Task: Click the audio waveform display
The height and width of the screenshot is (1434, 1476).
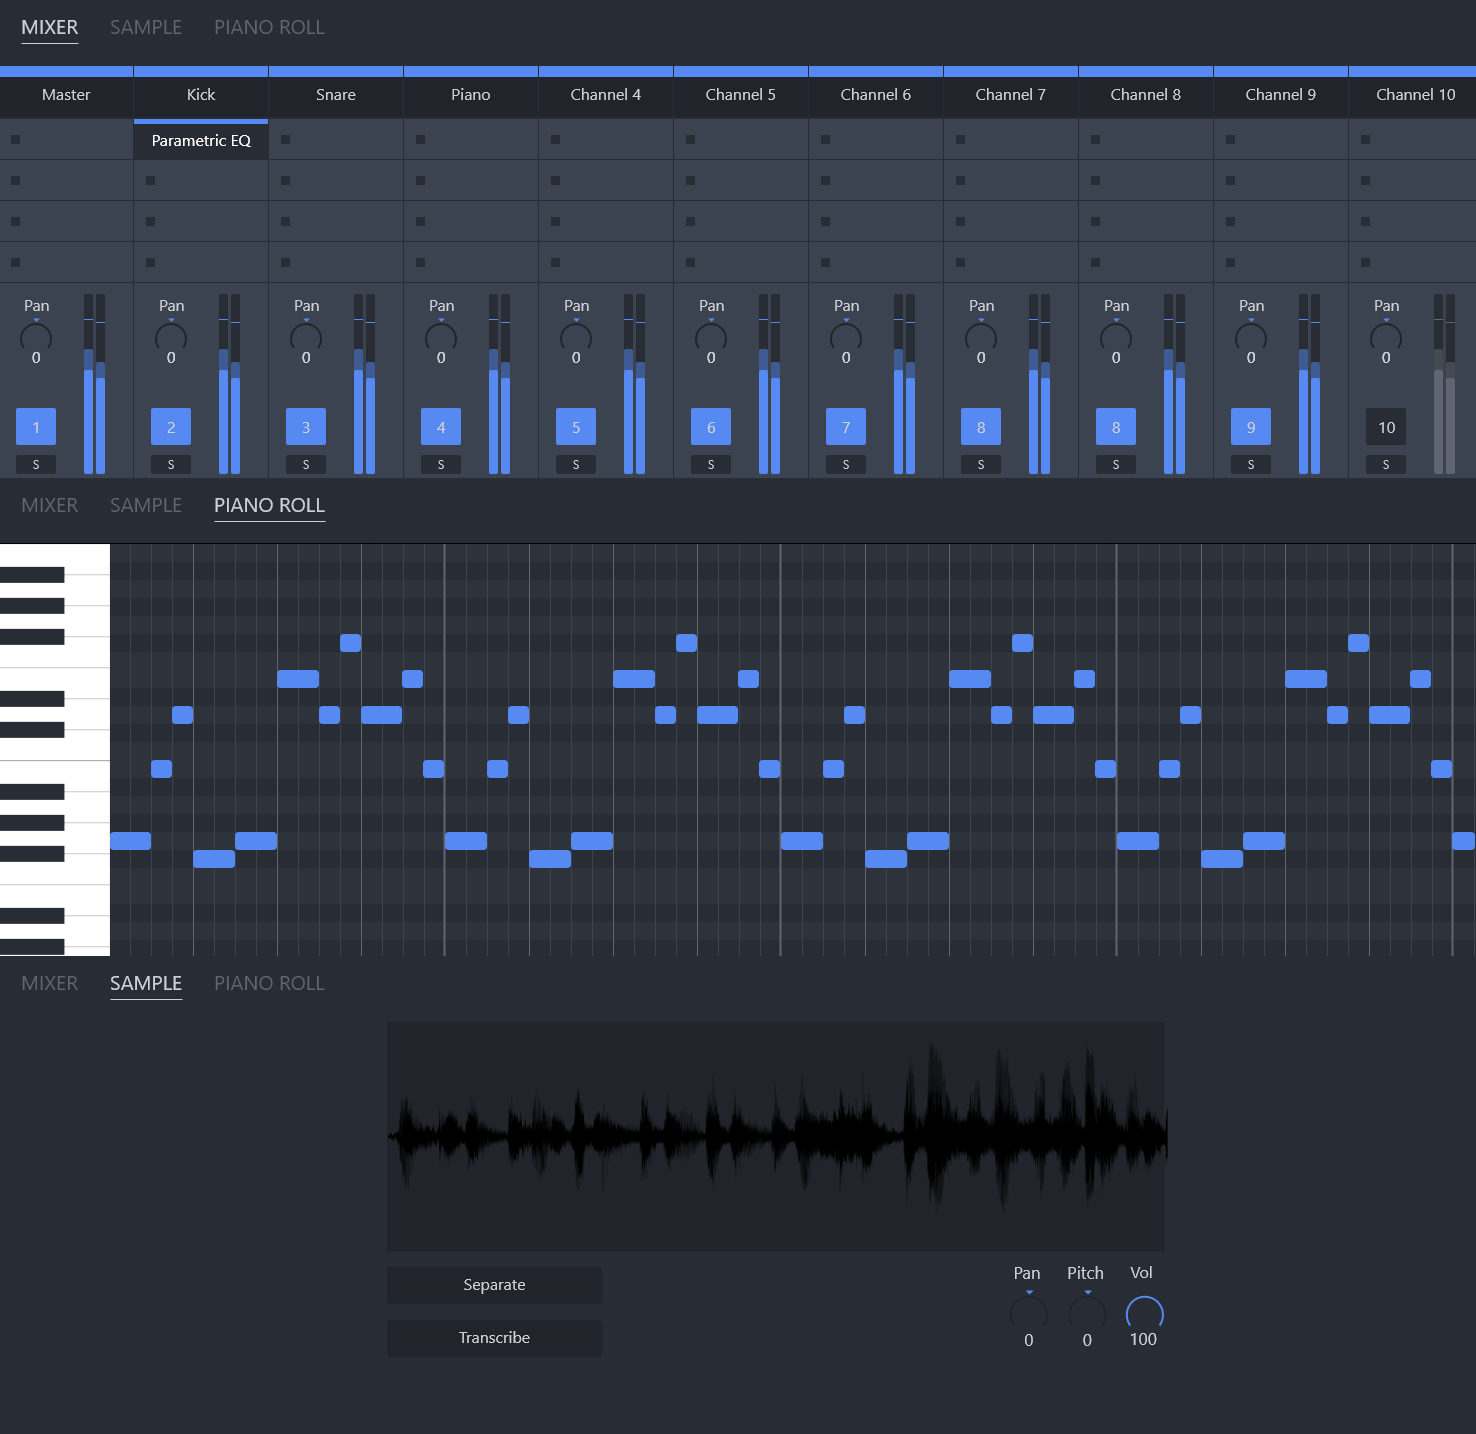Action: pyautogui.click(x=776, y=1137)
